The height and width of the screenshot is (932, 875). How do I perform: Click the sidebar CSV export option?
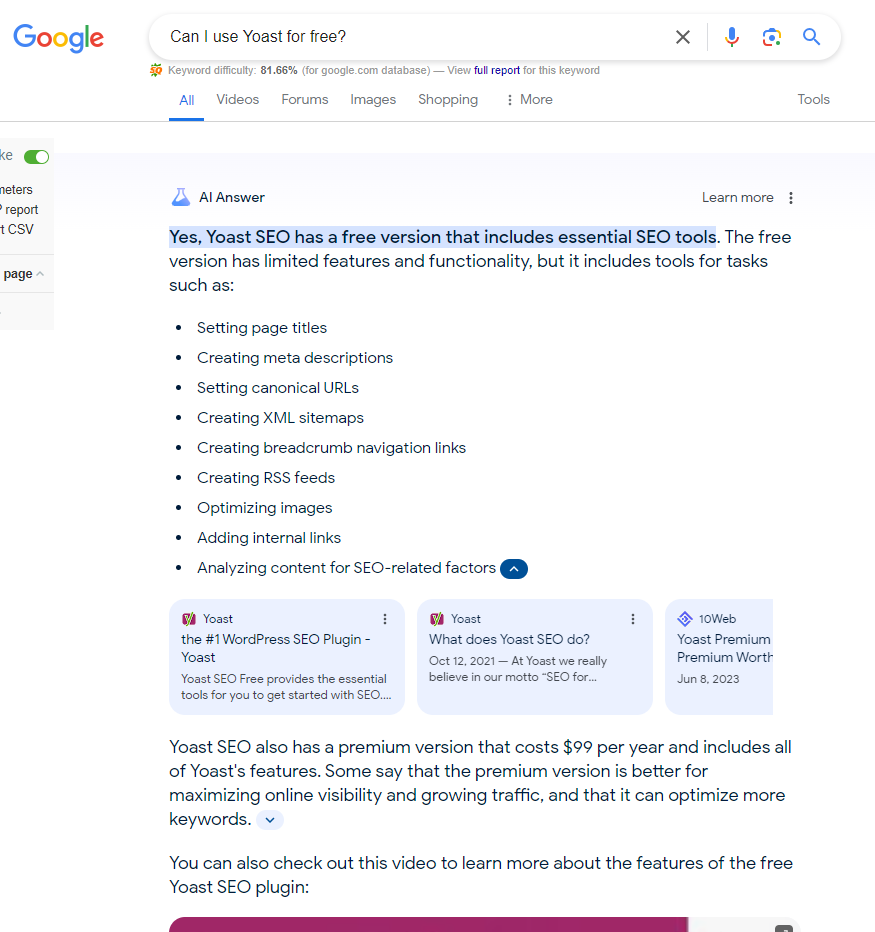tap(18, 229)
